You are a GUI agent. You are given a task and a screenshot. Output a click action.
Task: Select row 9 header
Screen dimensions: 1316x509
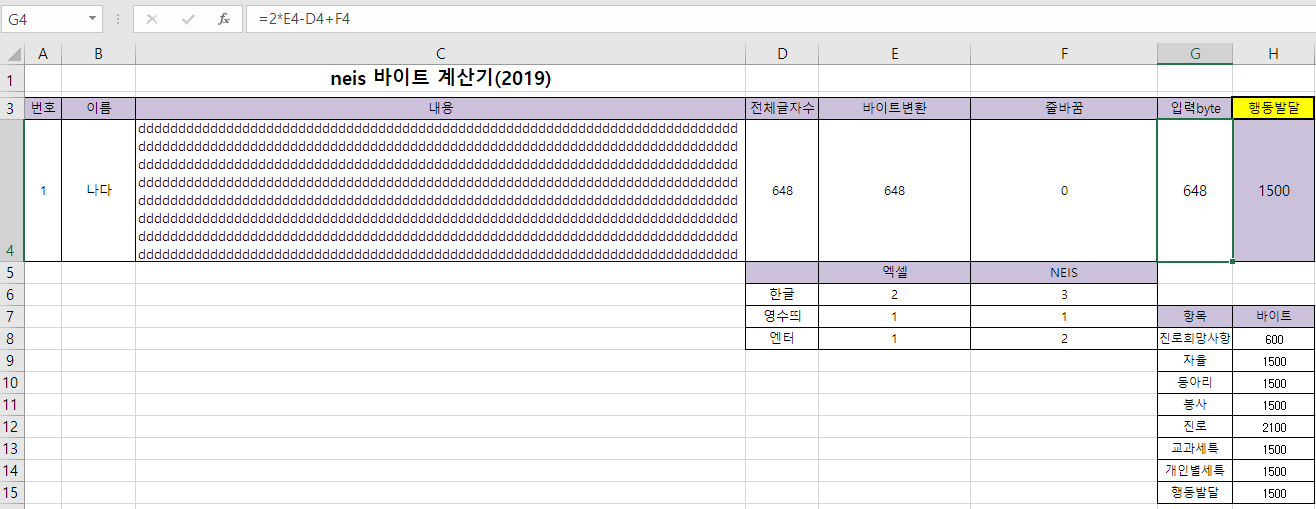[12, 361]
